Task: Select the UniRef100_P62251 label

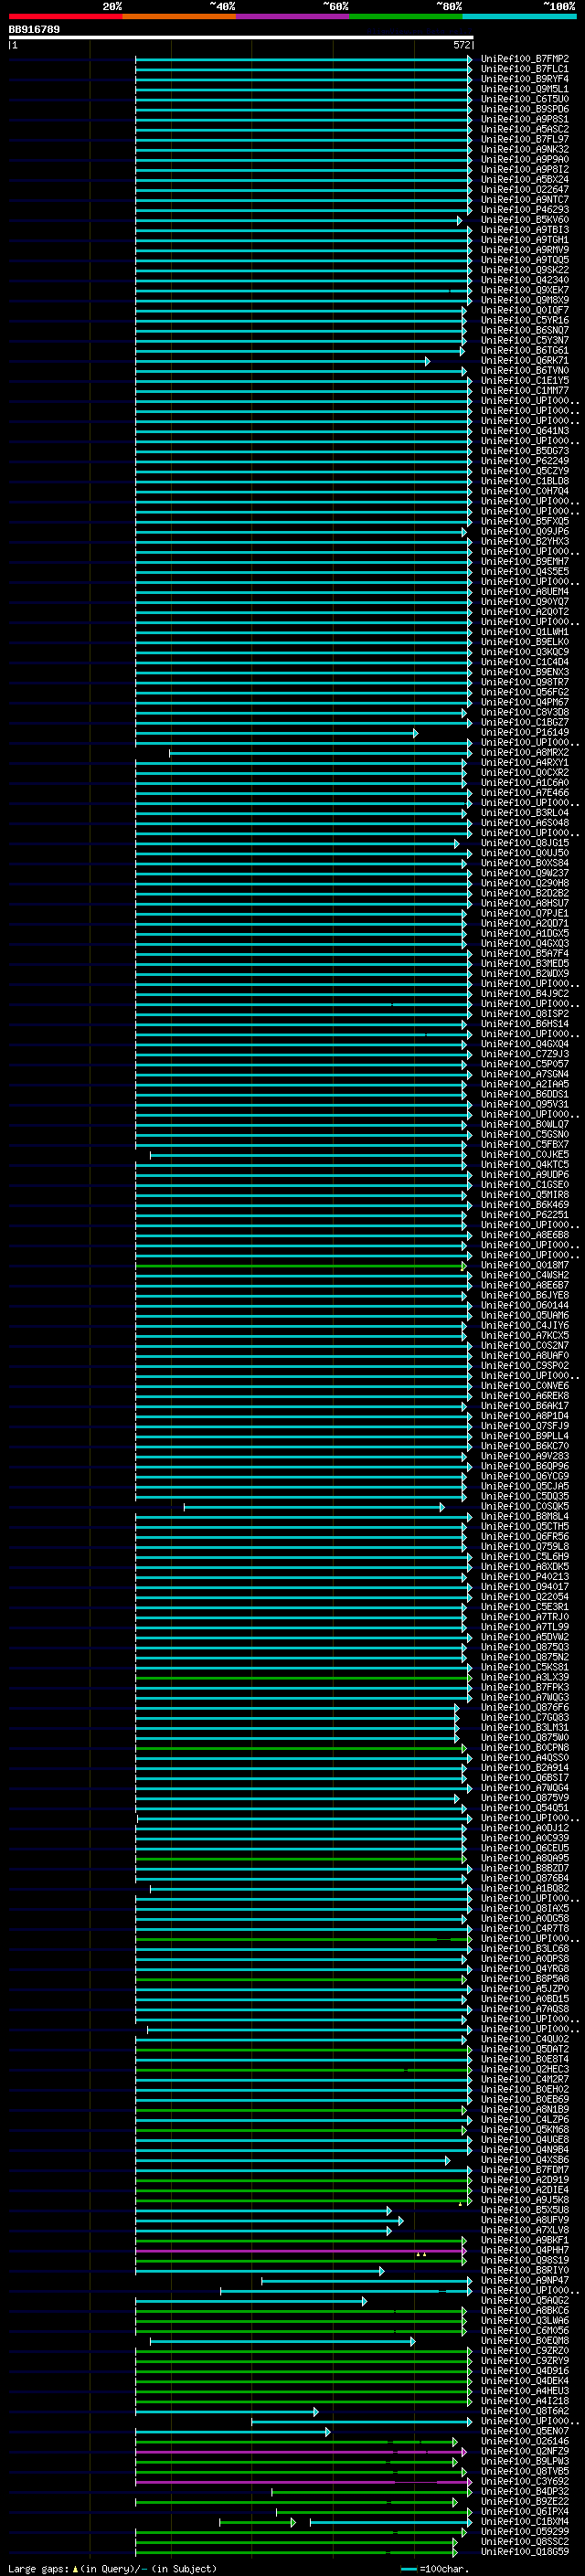Action: pos(524,1215)
